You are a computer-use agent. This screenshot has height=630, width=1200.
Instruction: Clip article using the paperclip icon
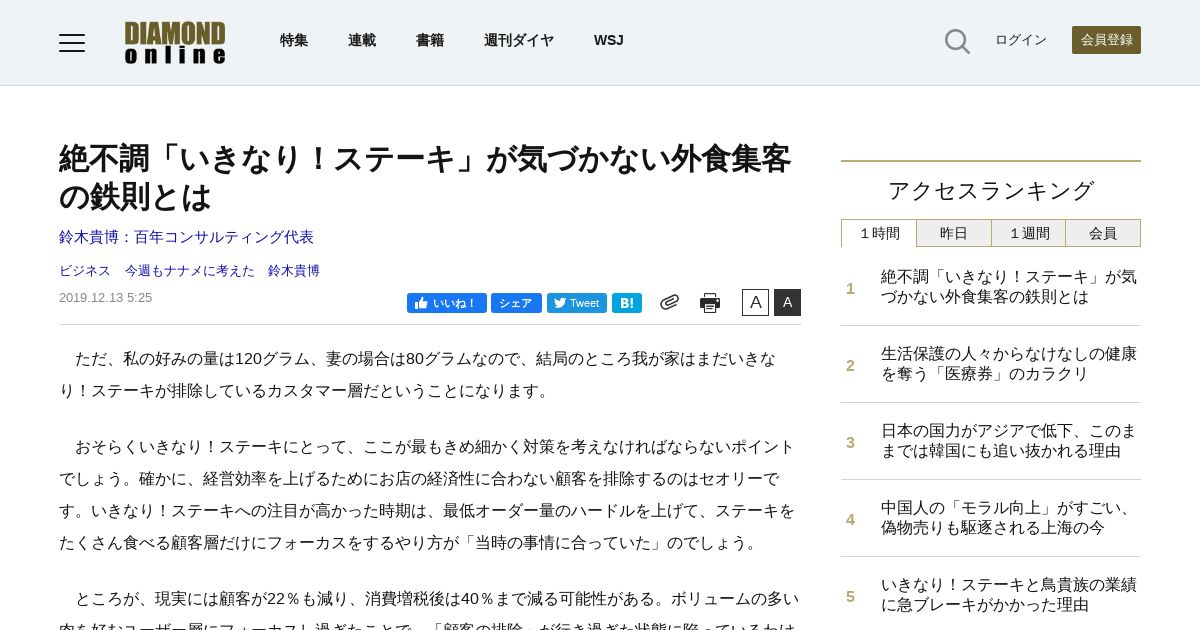(x=669, y=302)
